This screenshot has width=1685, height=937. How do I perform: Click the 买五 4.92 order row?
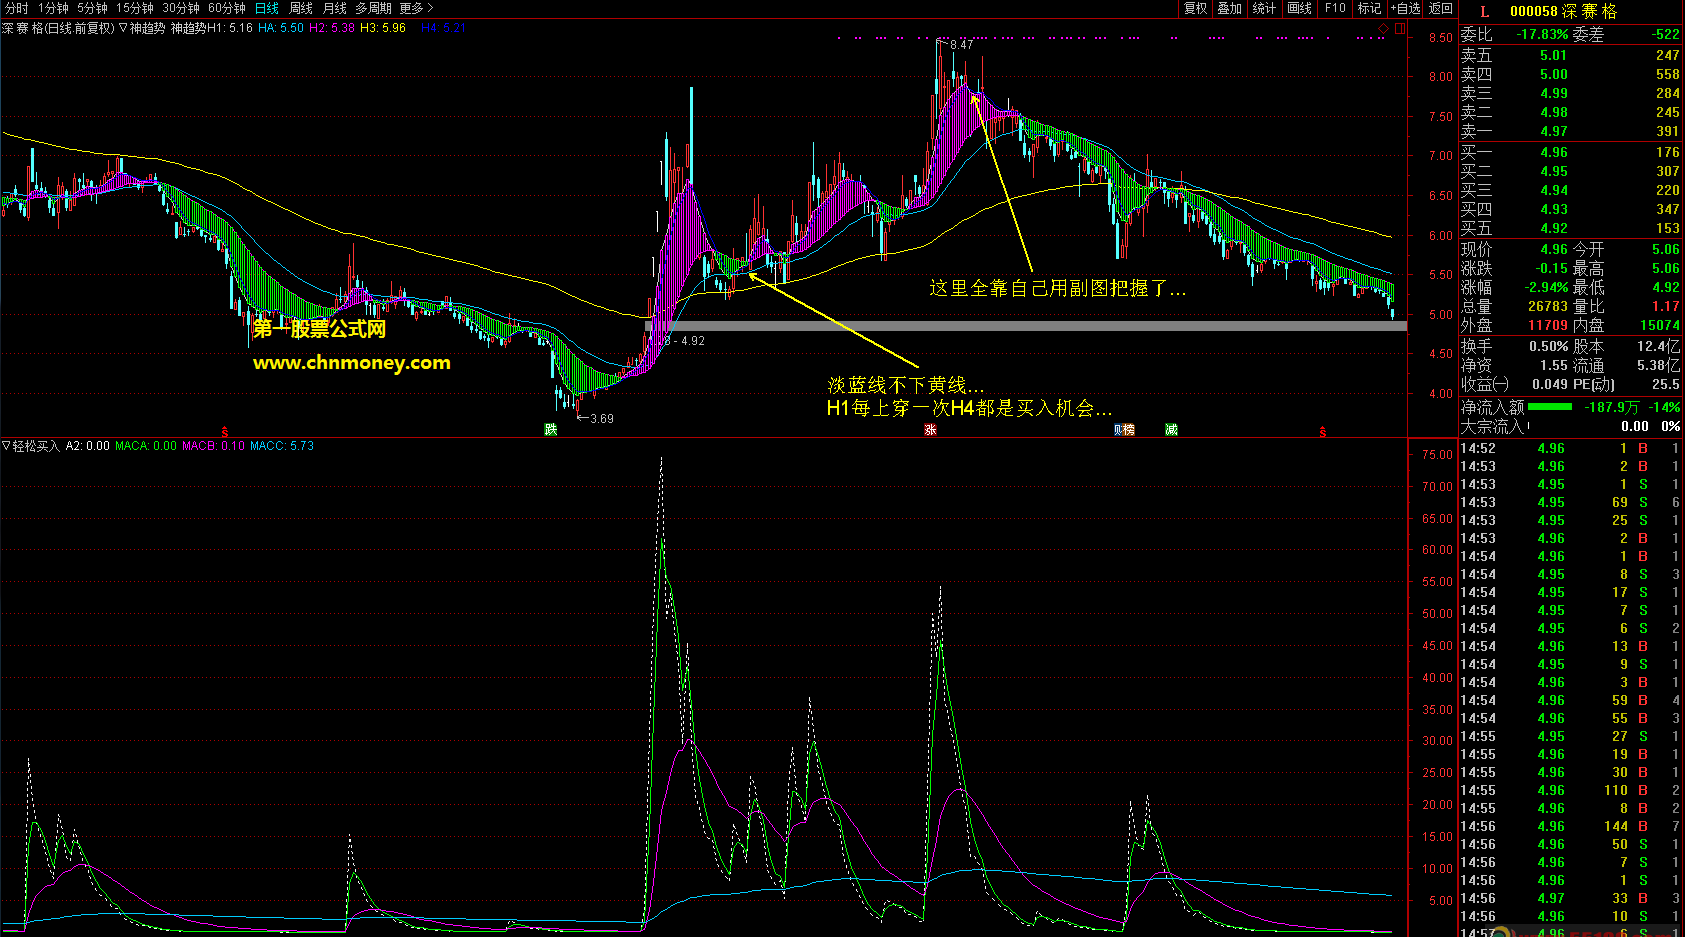point(1570,228)
